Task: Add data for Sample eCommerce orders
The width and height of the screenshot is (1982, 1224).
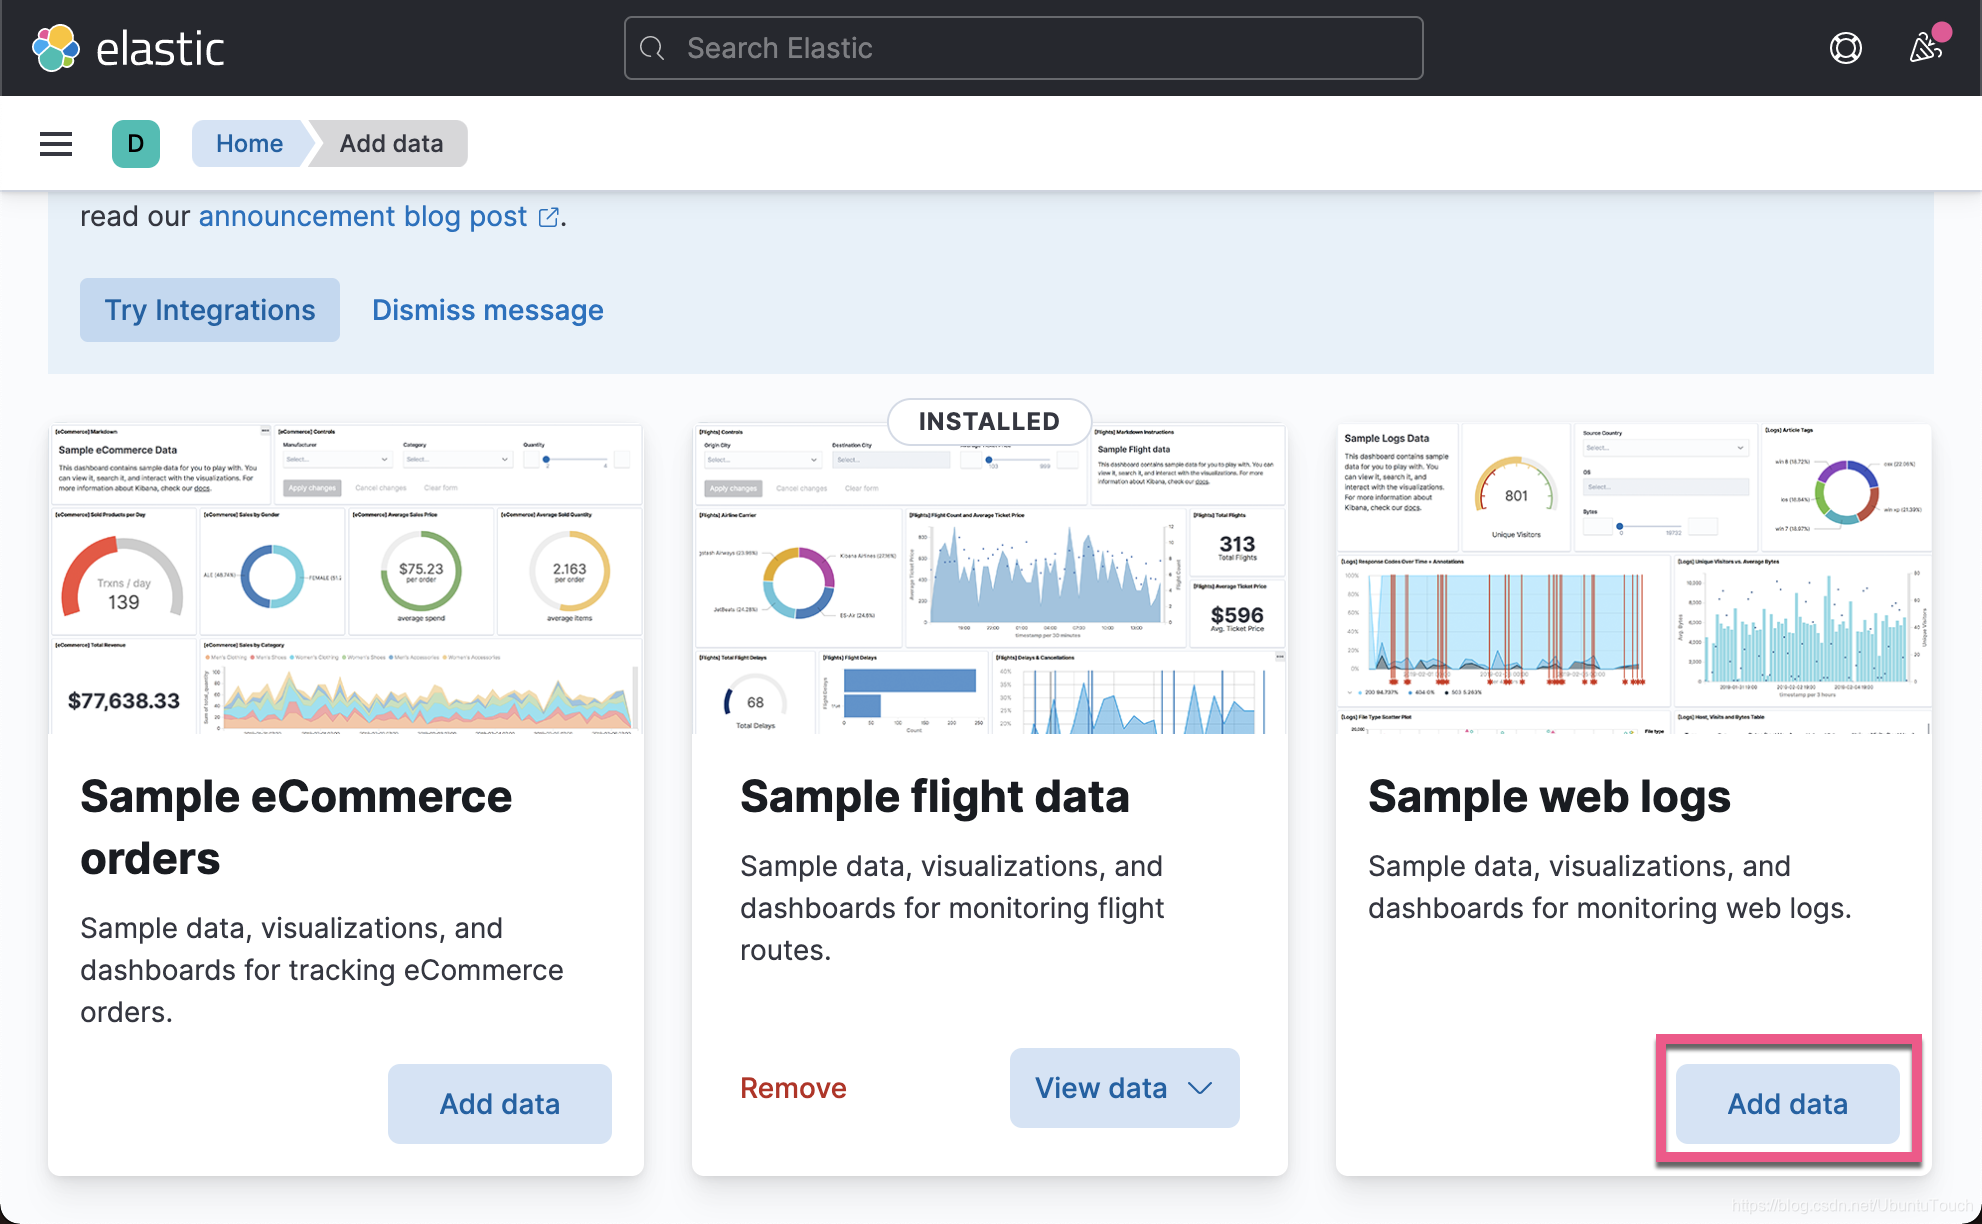Action: pos(499,1104)
